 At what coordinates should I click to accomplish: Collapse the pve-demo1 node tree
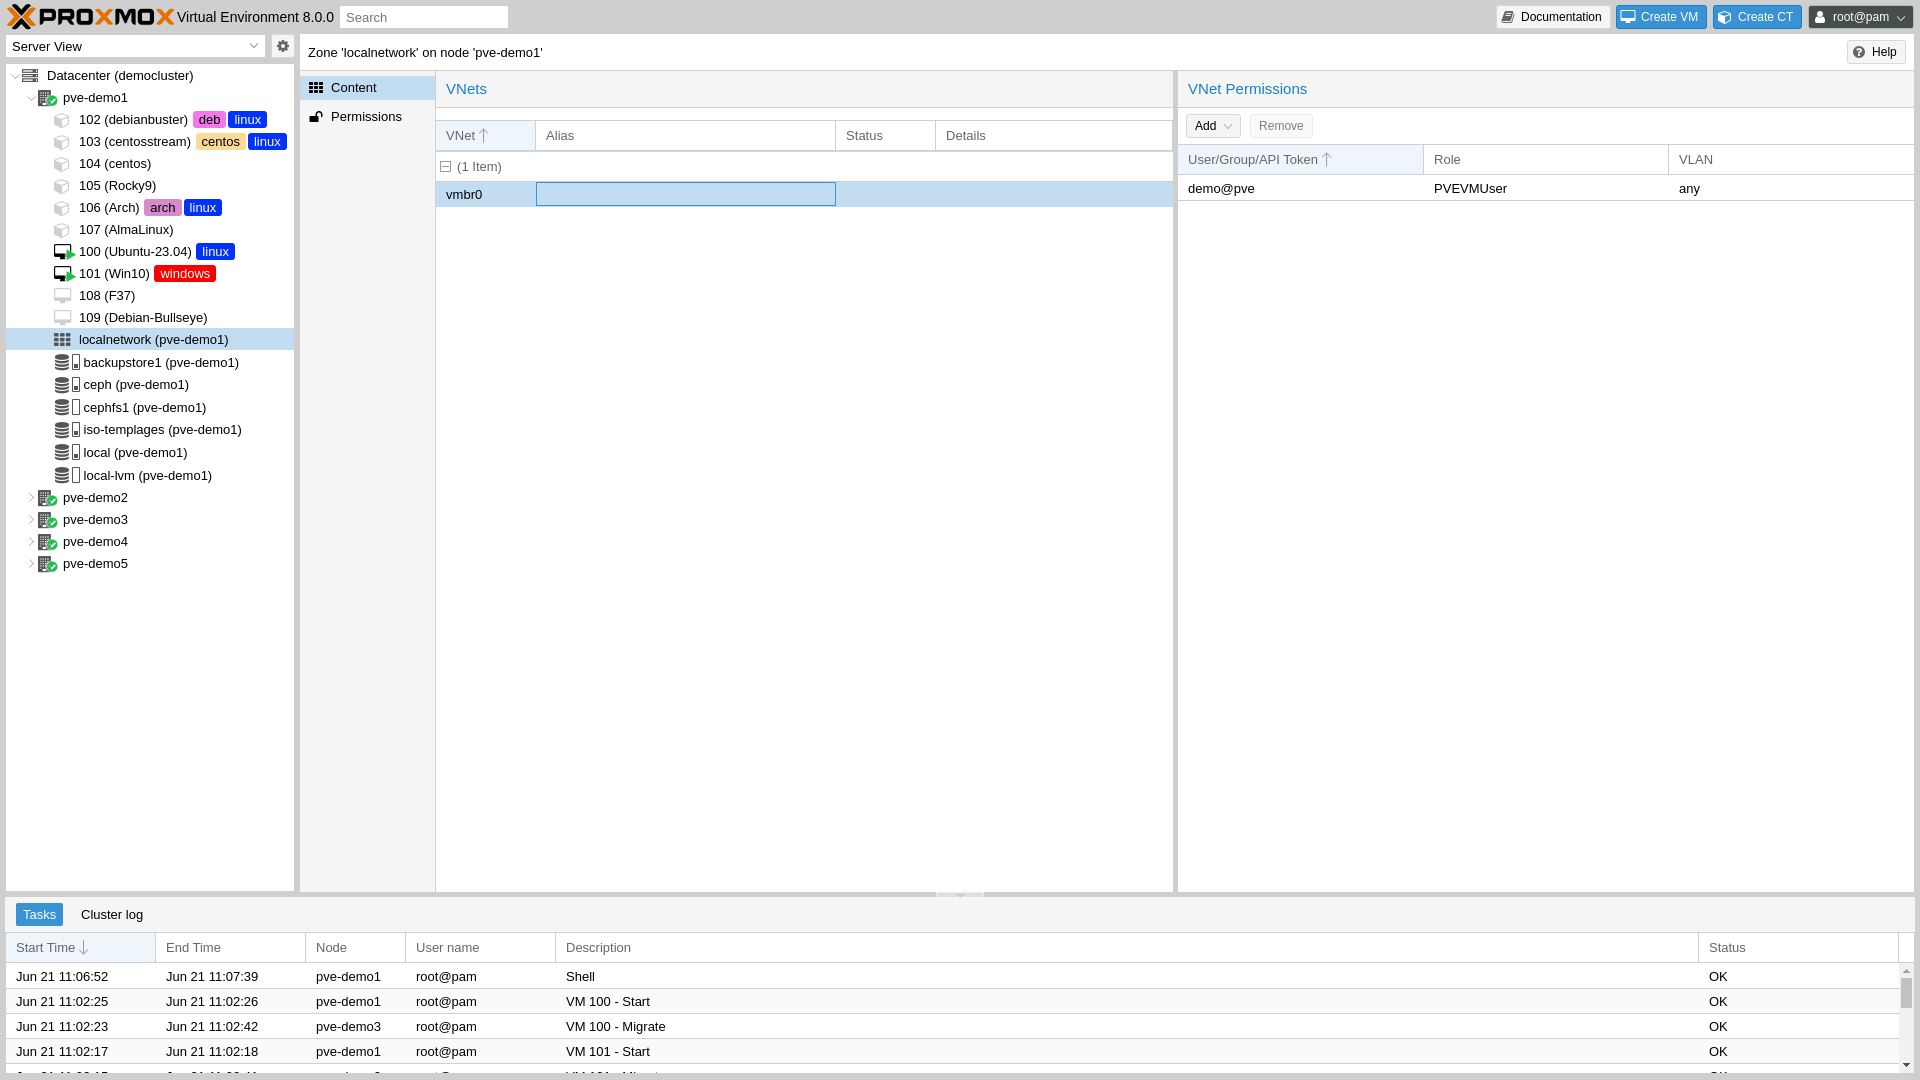click(31, 98)
